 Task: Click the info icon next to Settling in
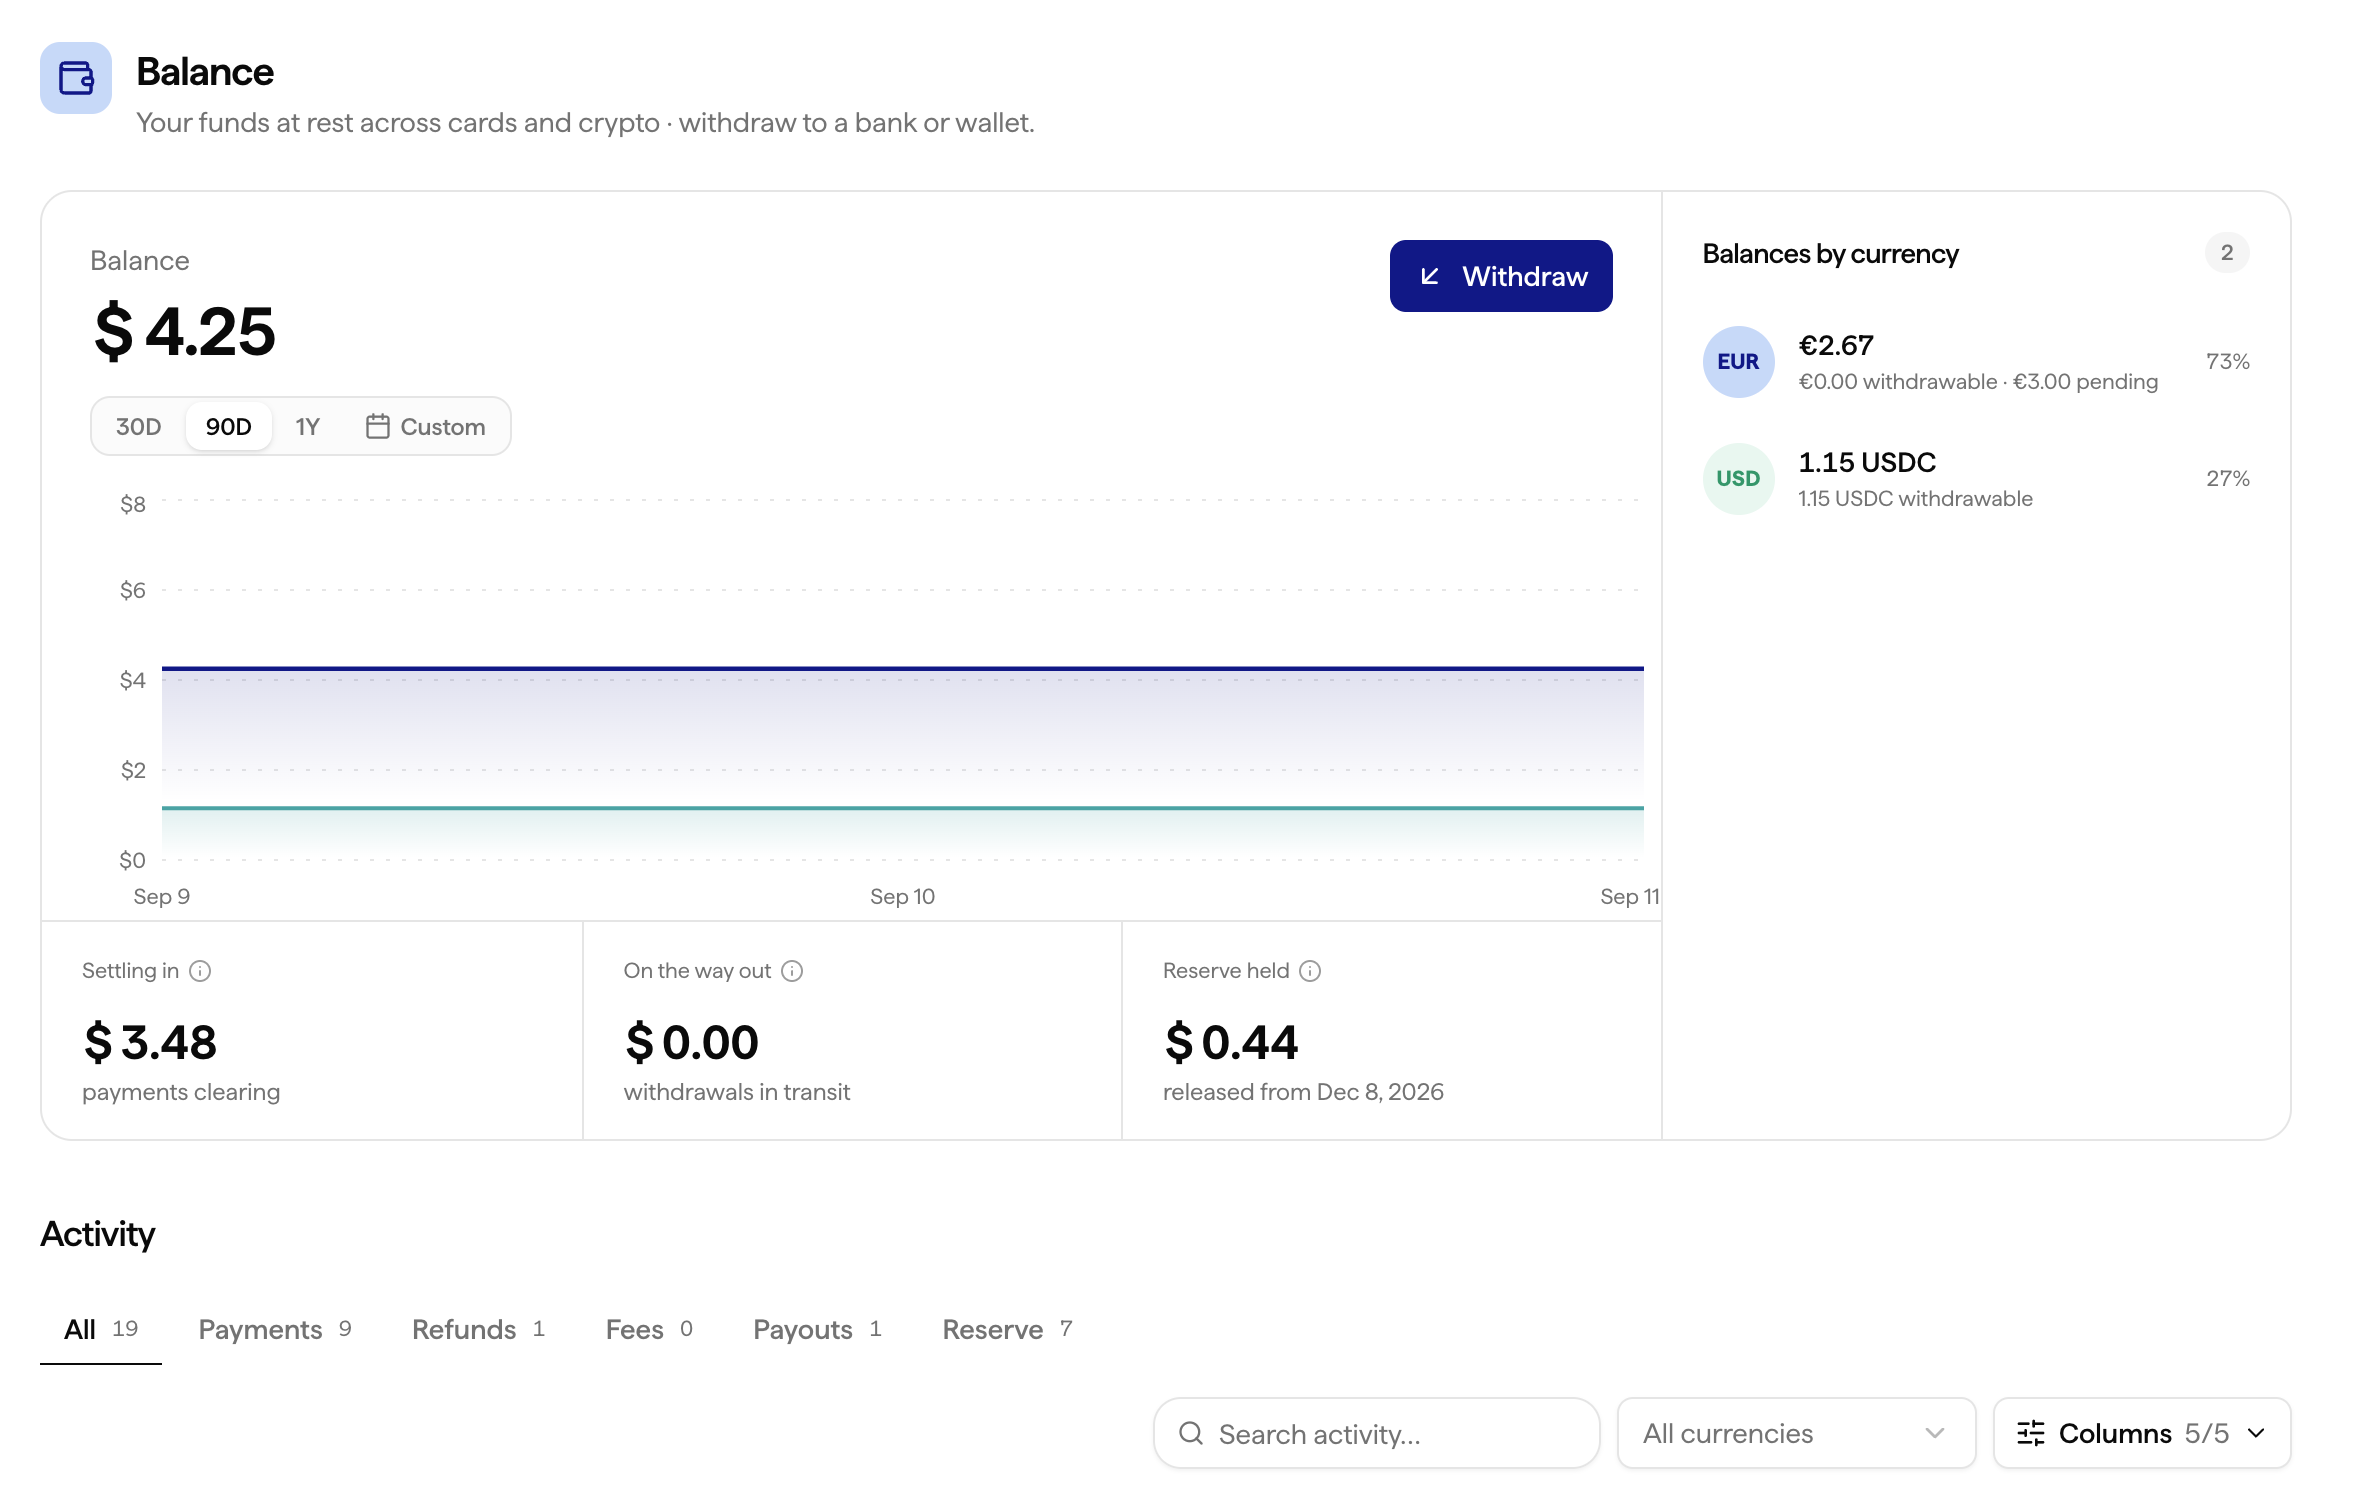tap(200, 971)
